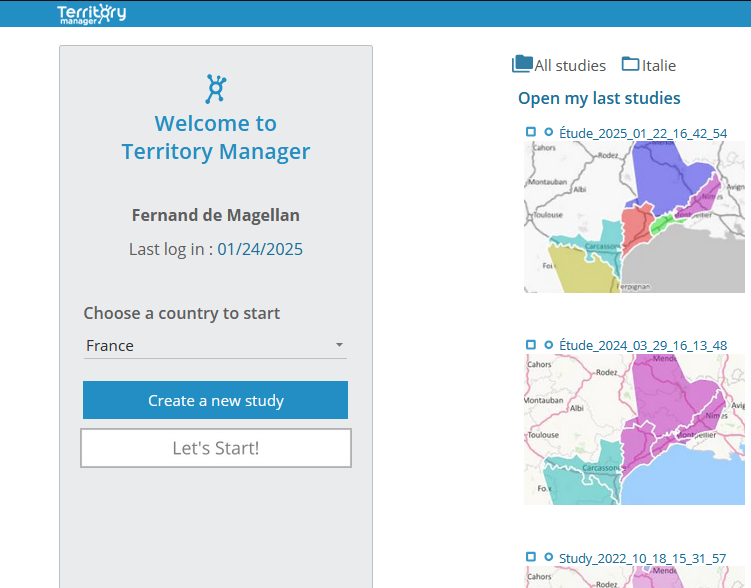751x588 pixels.
Task: Open study link Étude_2024_03_29_16_13_48
Action: 643,346
